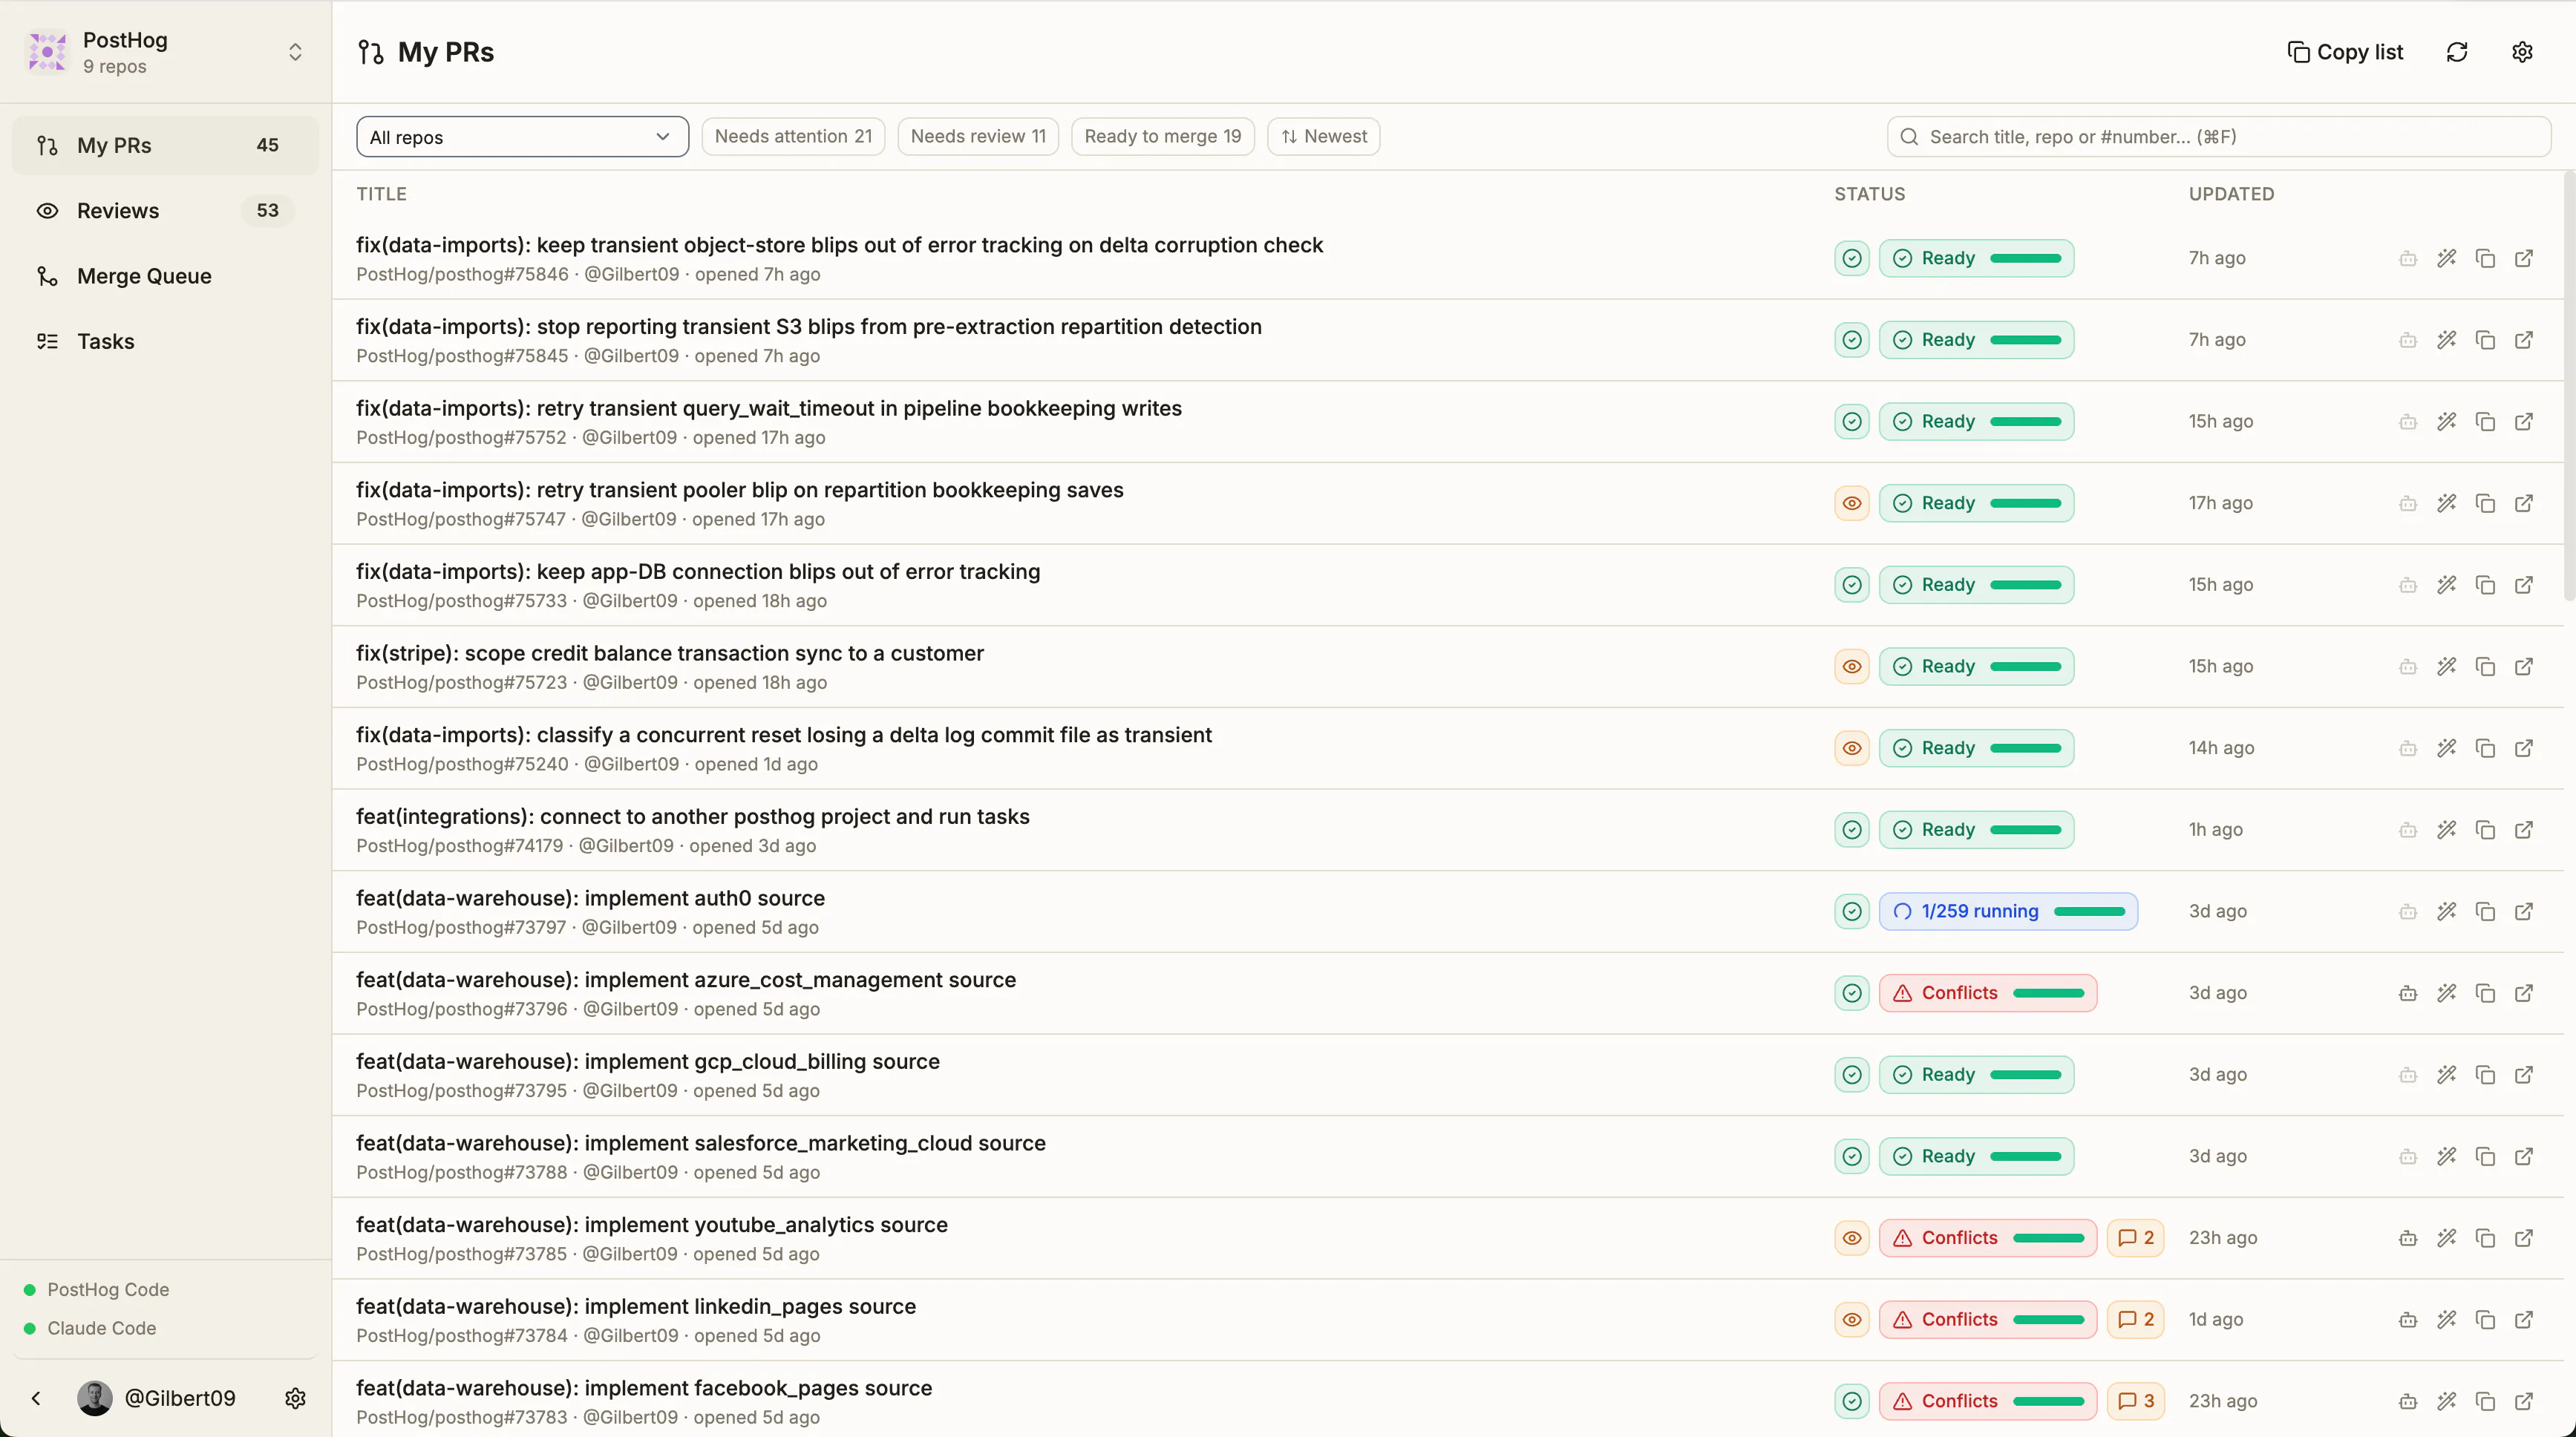Click the eye review badge on PR #75723
The image size is (2576, 1437).
coord(1852,666)
